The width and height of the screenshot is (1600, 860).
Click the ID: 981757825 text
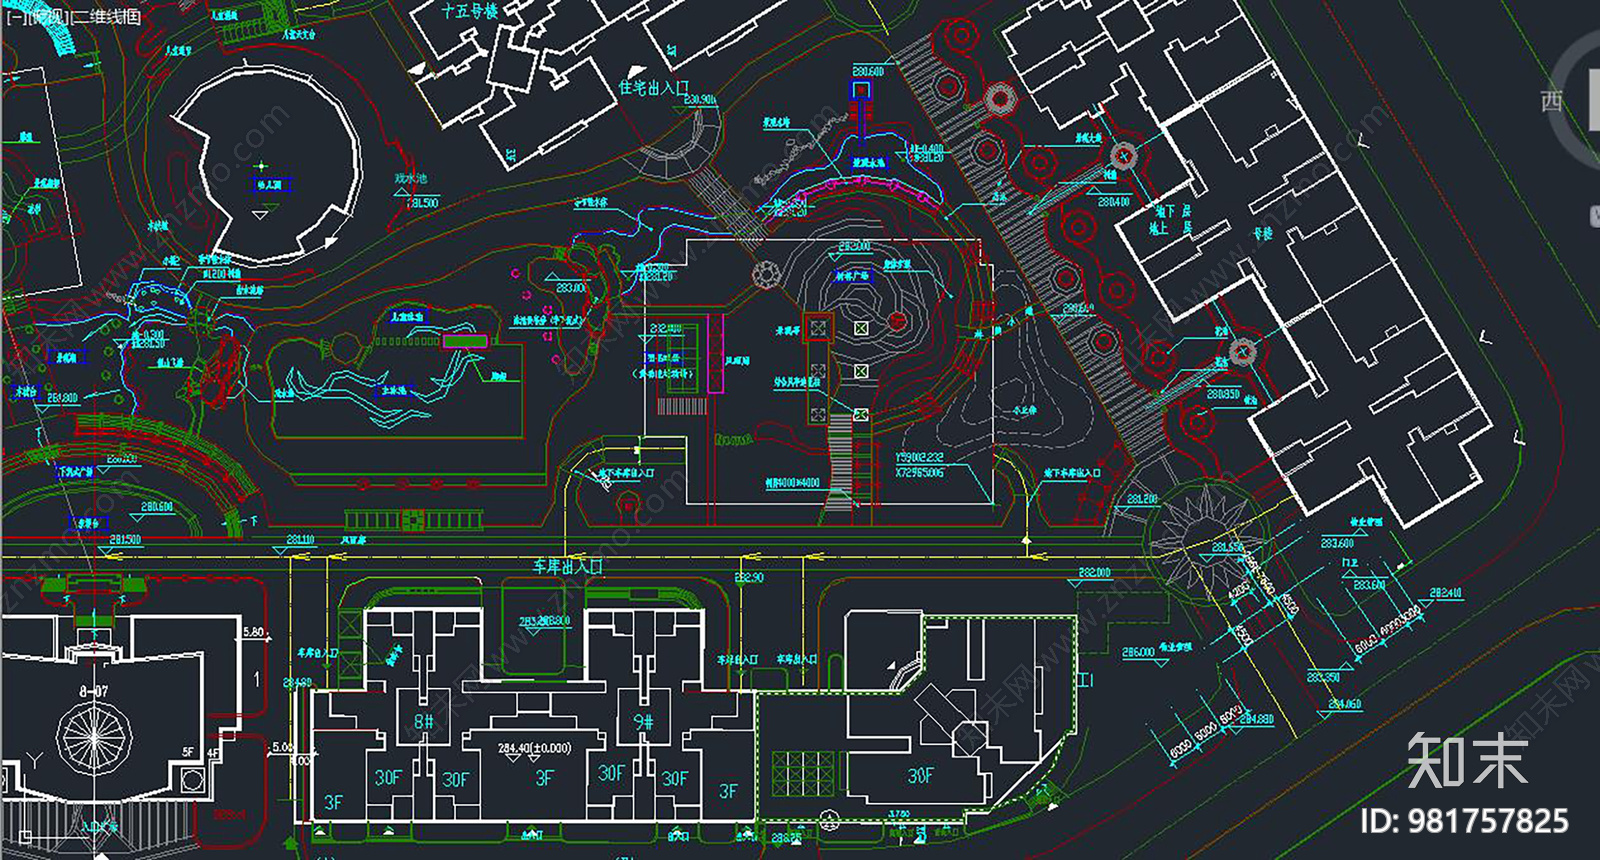click(1464, 822)
